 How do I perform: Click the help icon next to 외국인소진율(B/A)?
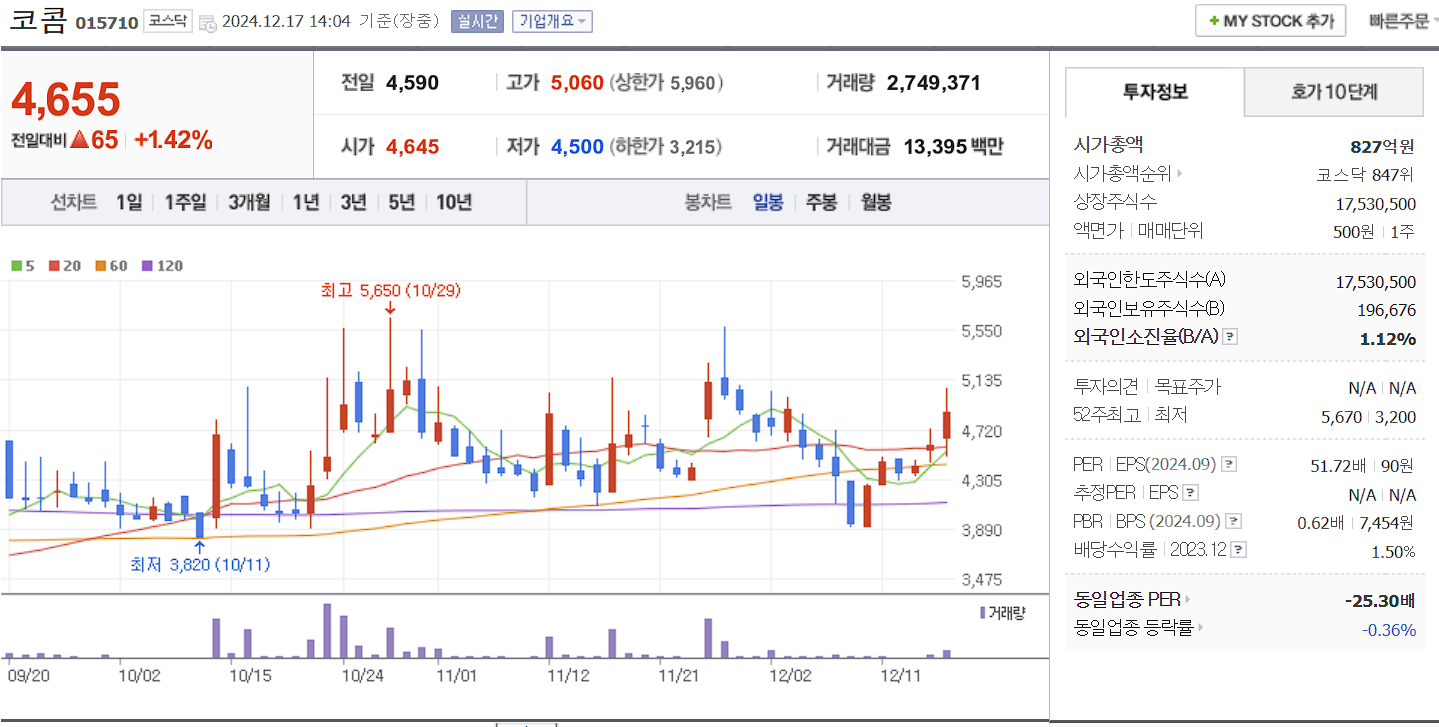1231,338
